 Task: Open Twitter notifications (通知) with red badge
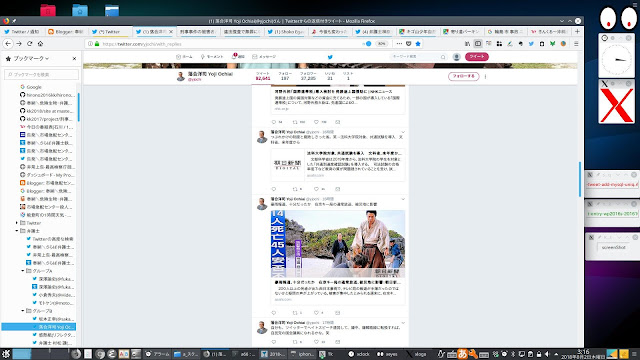(238, 57)
